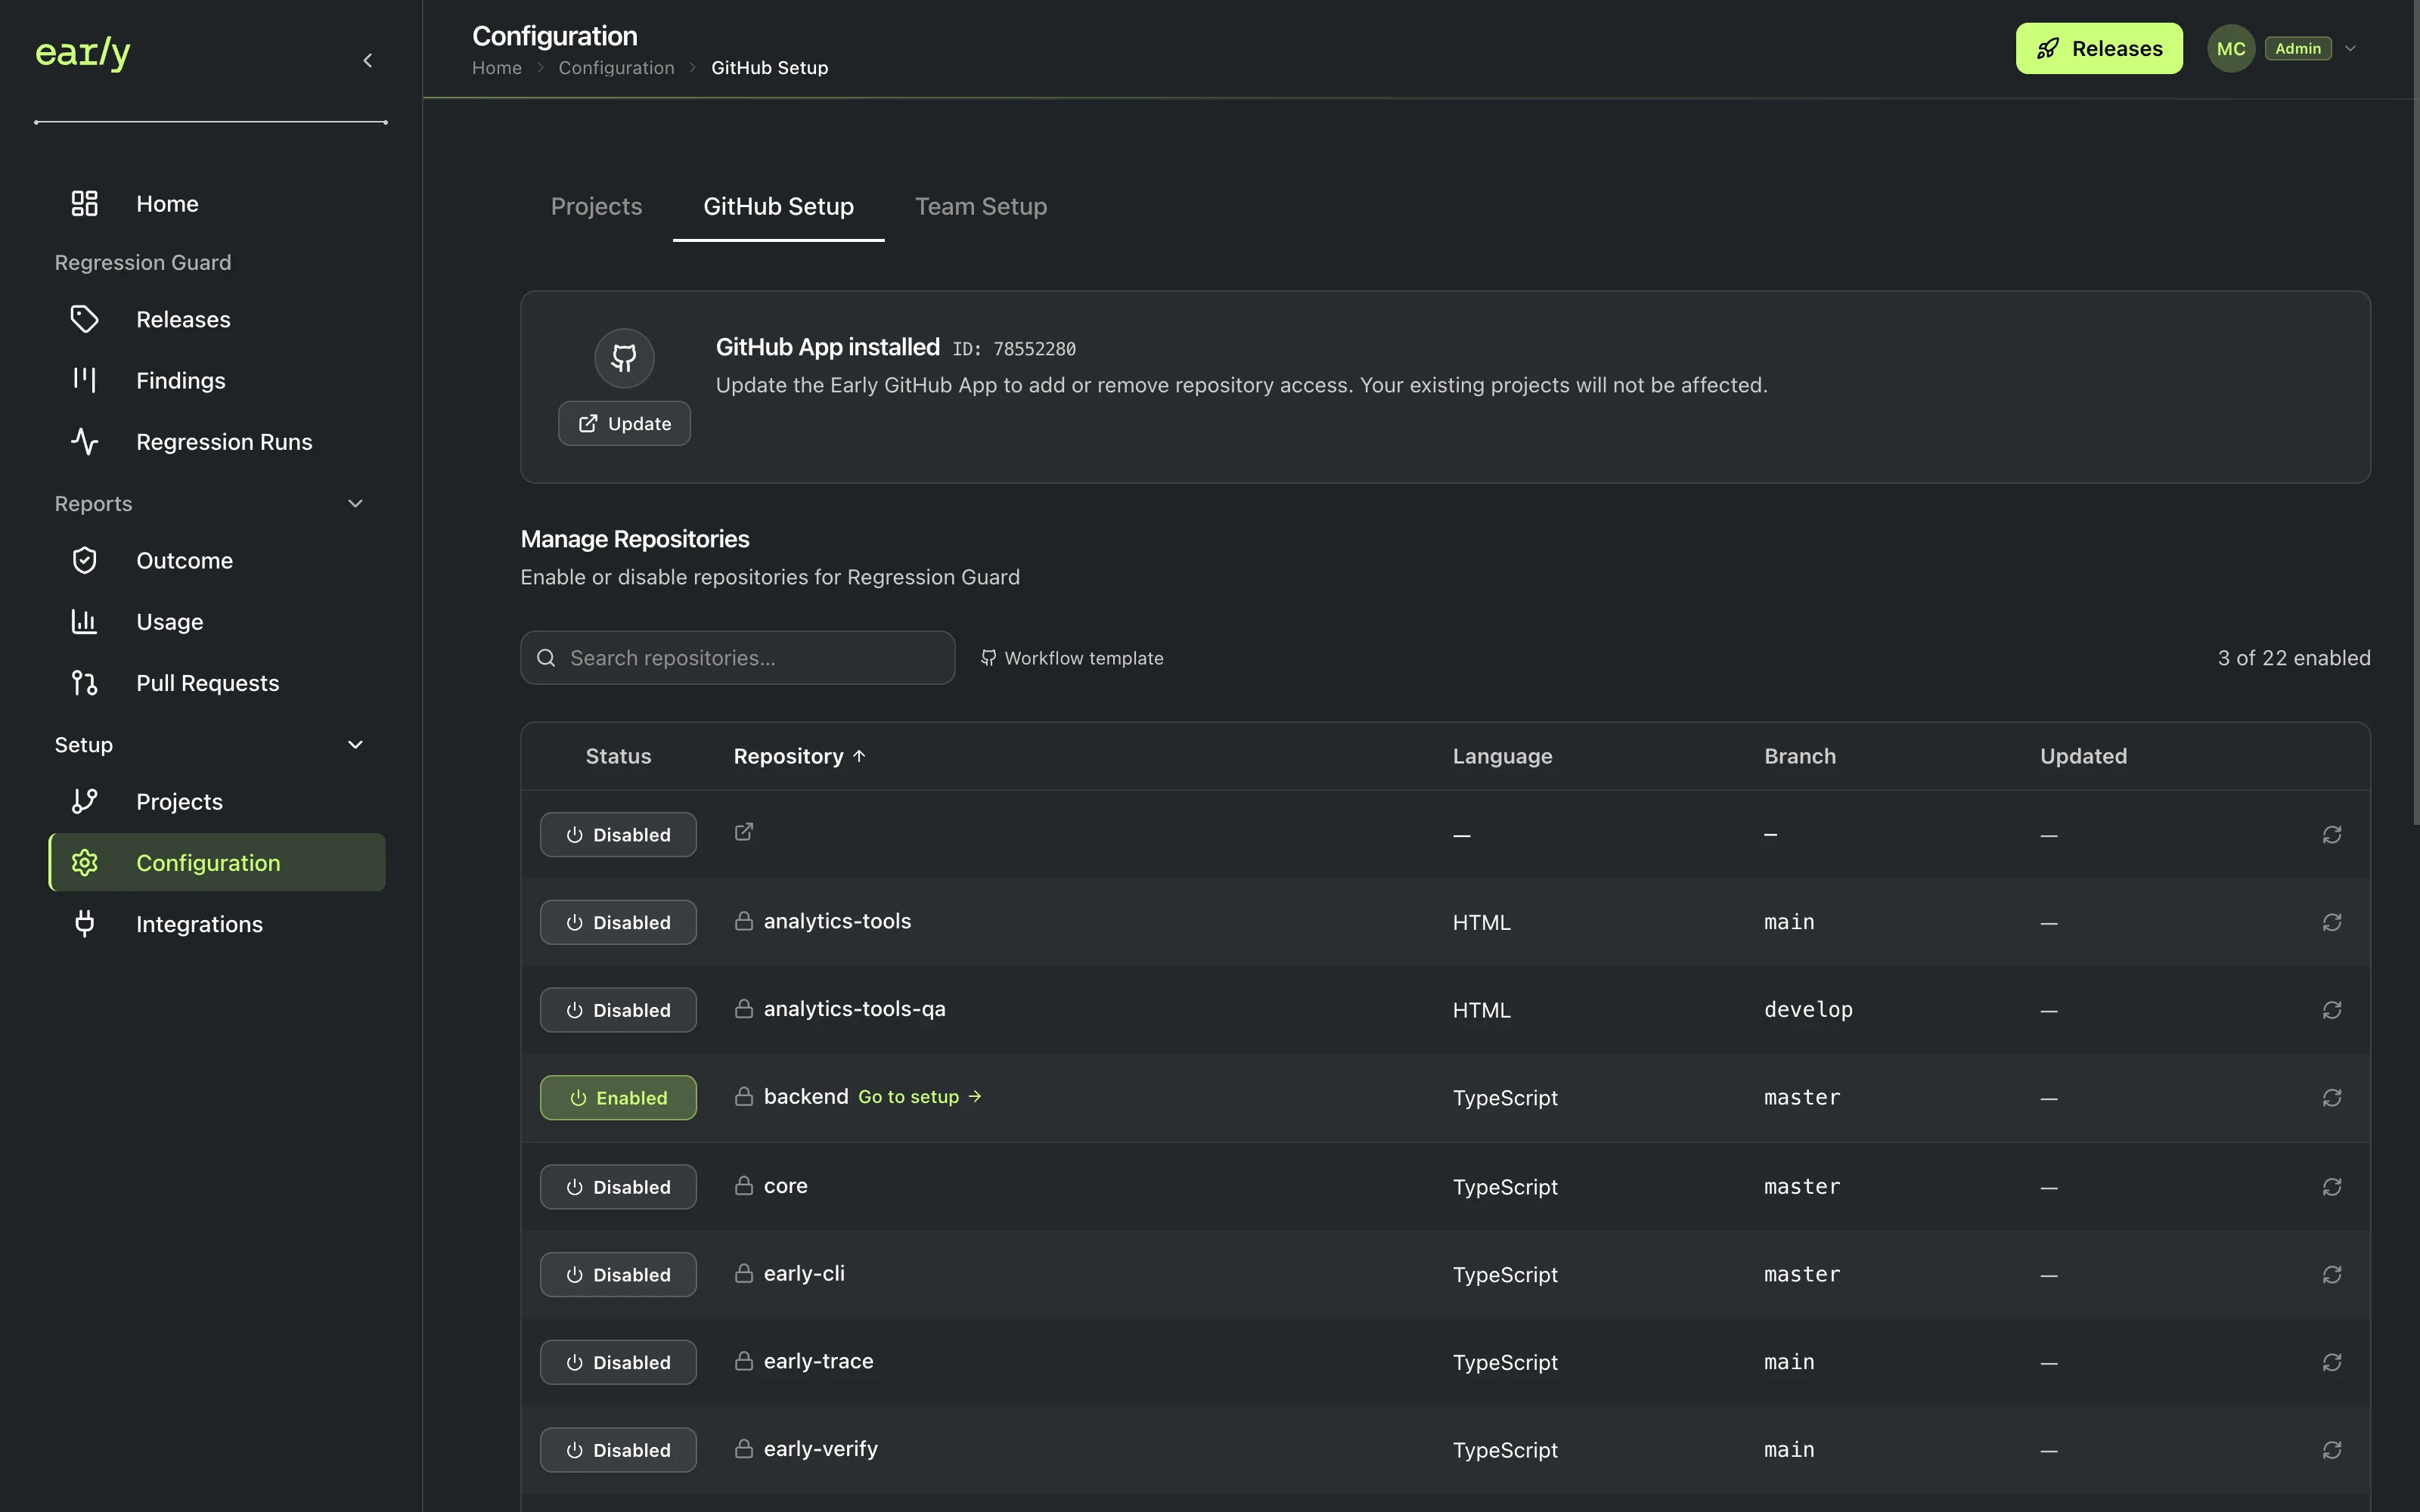This screenshot has height=1512, width=2420.
Task: Click the Updated column header
Action: click(2083, 757)
